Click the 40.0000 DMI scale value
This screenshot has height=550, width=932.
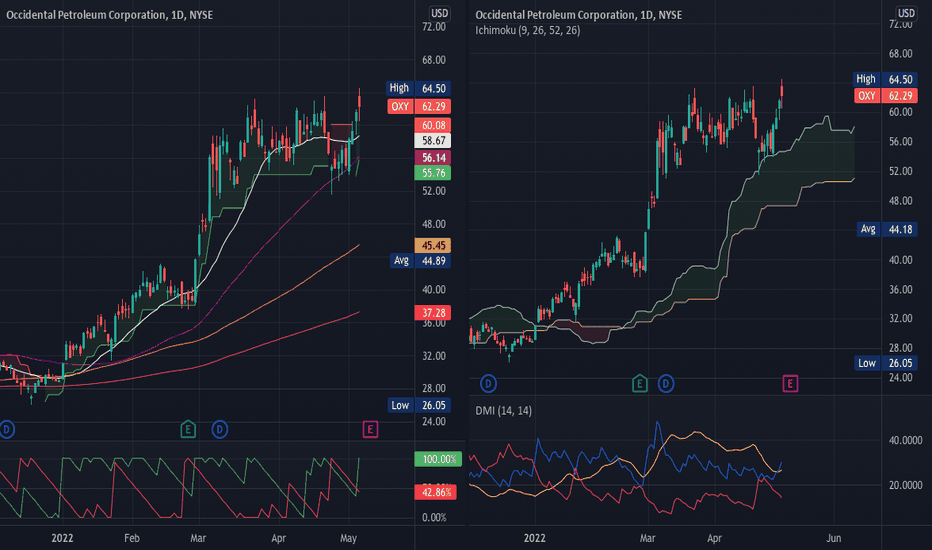point(905,441)
